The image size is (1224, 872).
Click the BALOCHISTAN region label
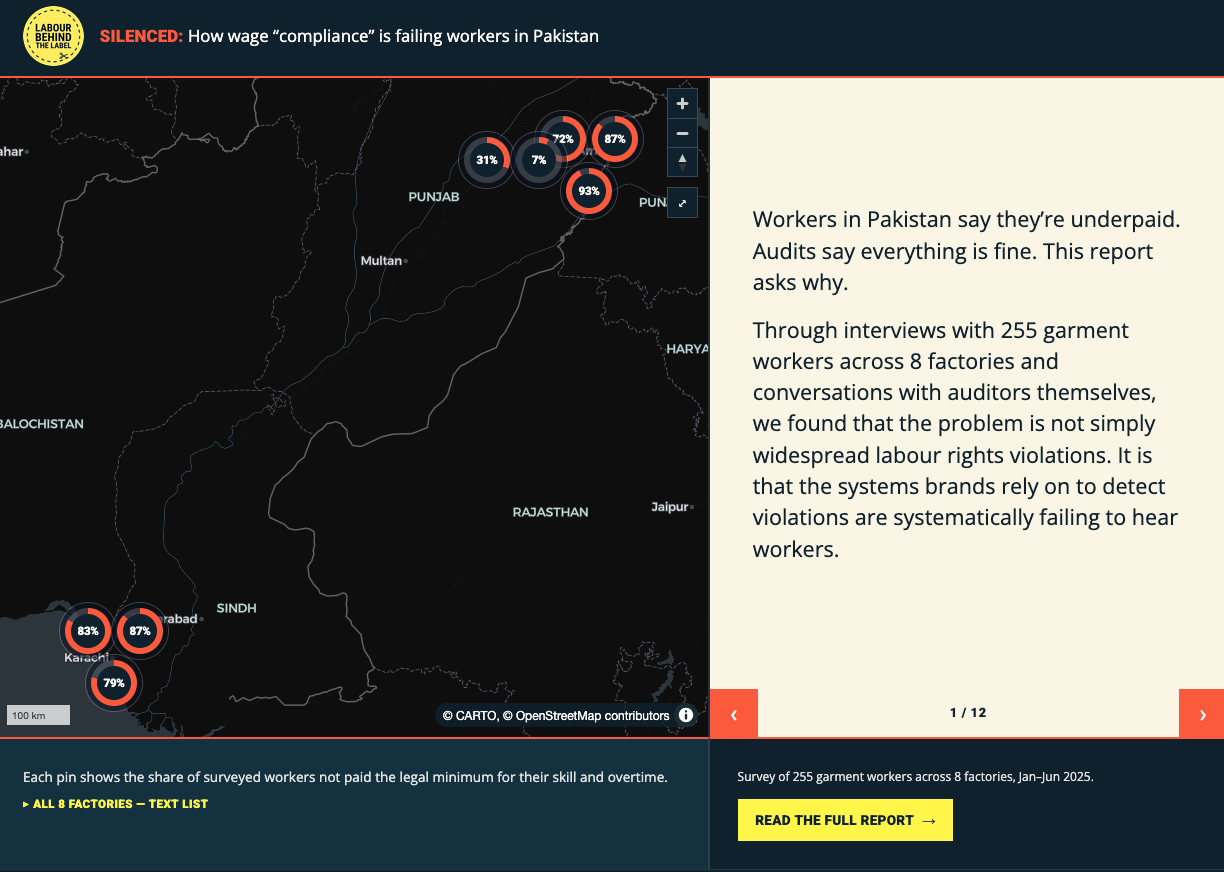tap(42, 424)
